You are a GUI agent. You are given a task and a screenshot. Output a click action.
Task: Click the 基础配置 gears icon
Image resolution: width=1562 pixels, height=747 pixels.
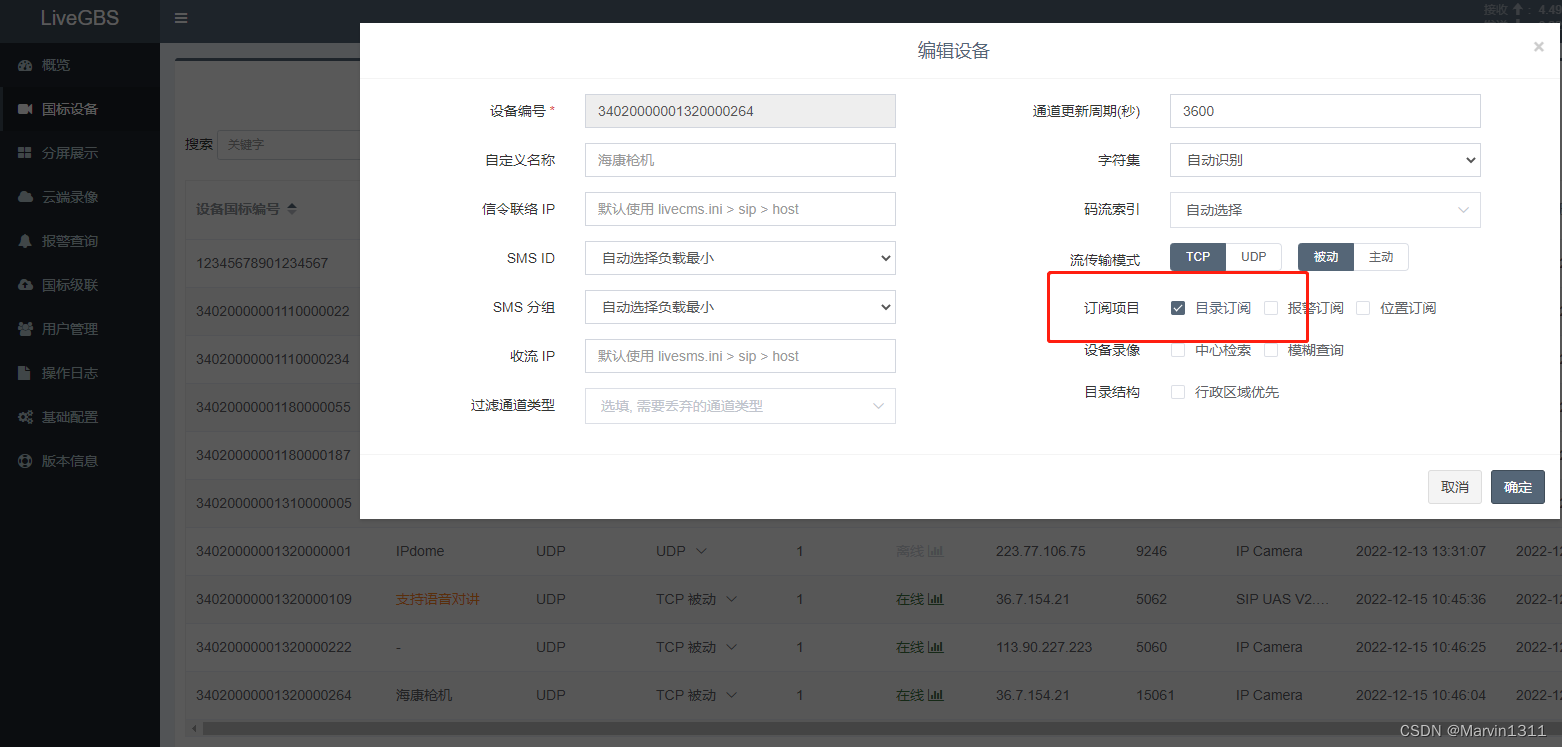click(25, 417)
